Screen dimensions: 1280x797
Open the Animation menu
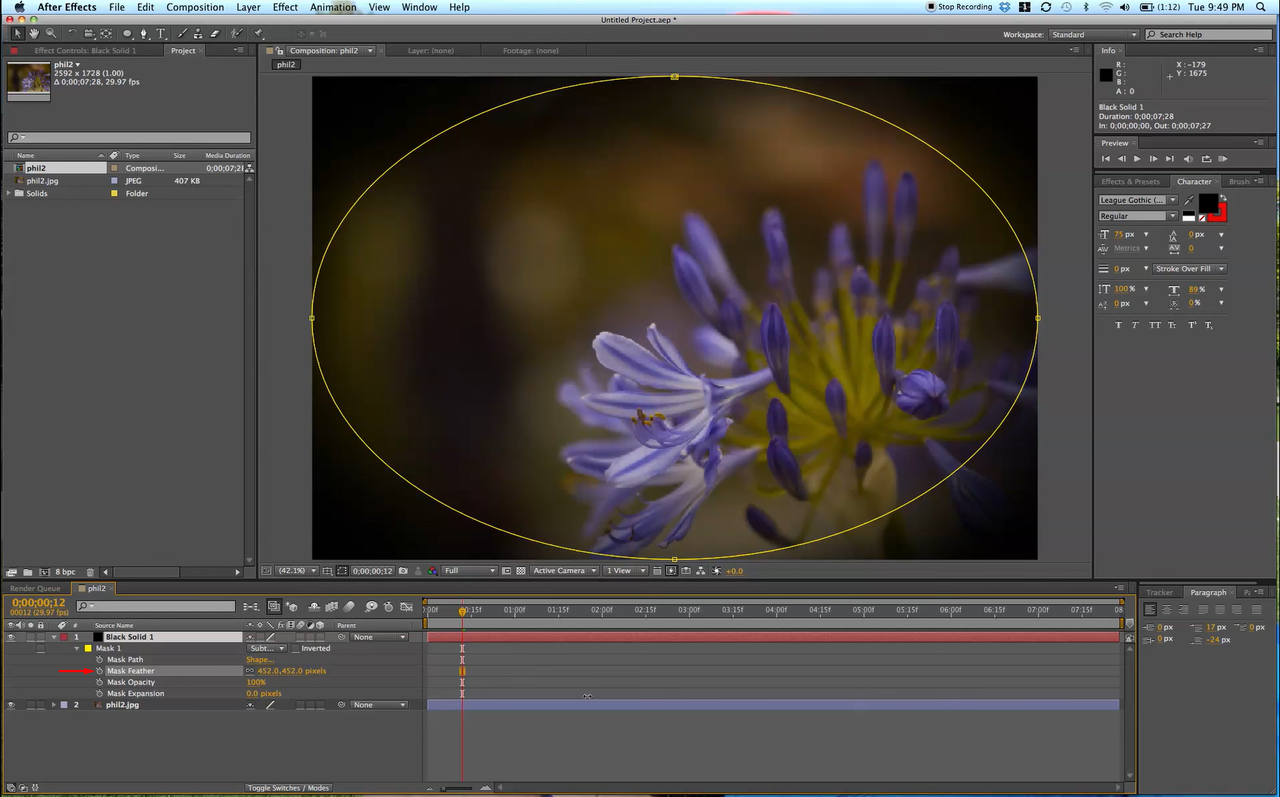click(333, 7)
